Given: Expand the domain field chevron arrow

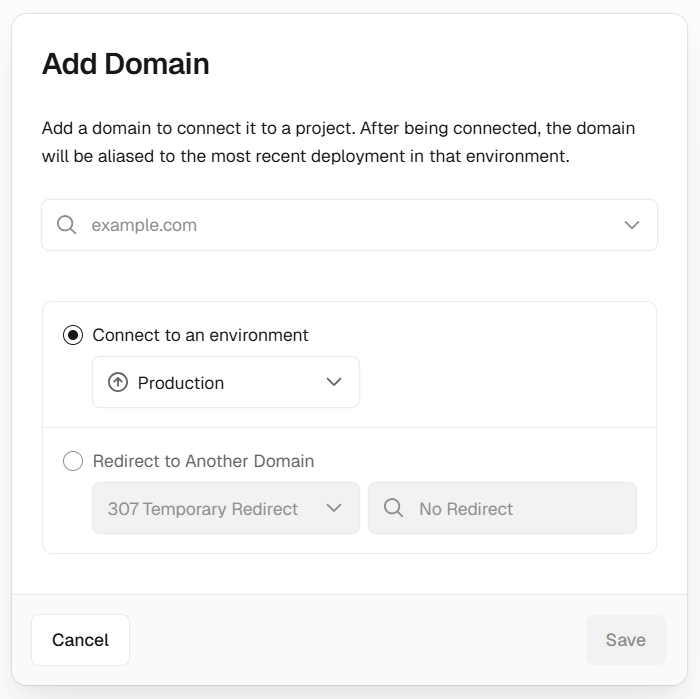Looking at the screenshot, I should (x=632, y=225).
